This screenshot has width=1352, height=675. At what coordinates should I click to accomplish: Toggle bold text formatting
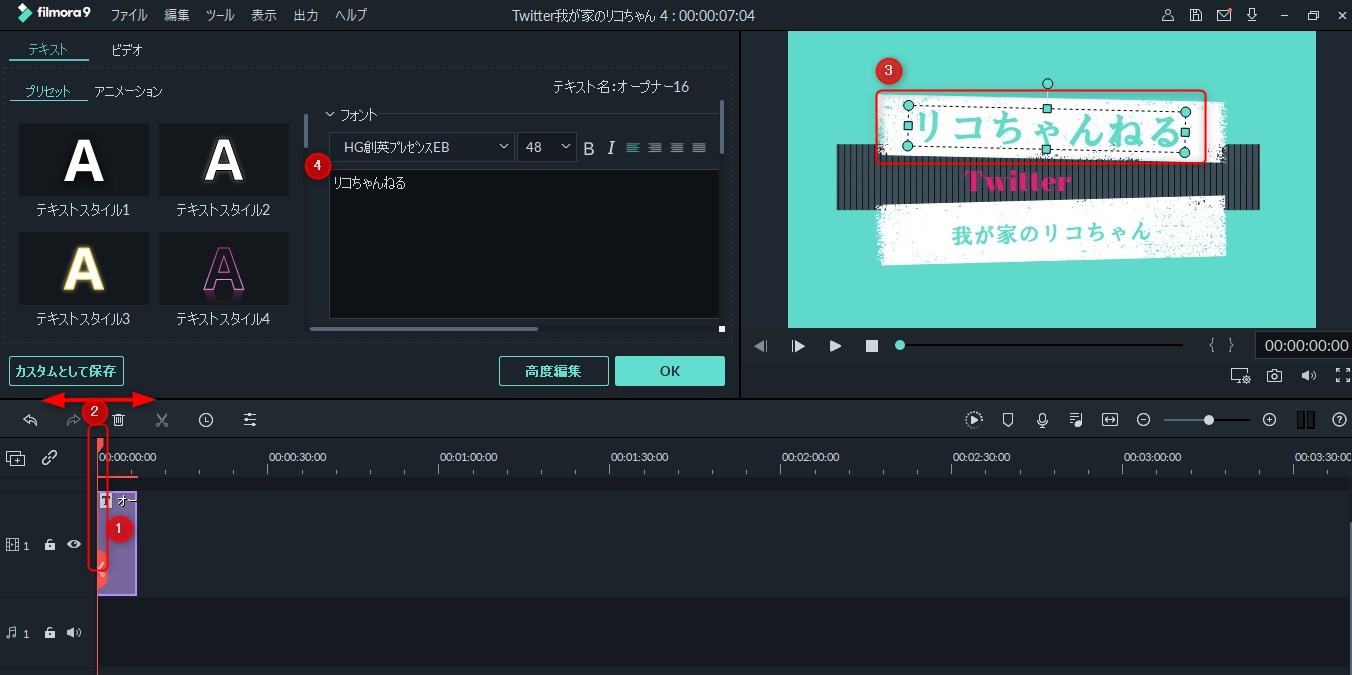[x=589, y=148]
